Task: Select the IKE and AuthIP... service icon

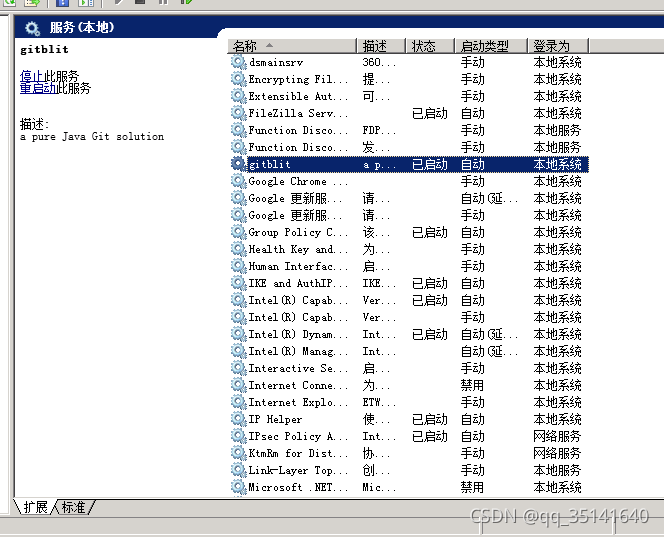Action: (238, 283)
